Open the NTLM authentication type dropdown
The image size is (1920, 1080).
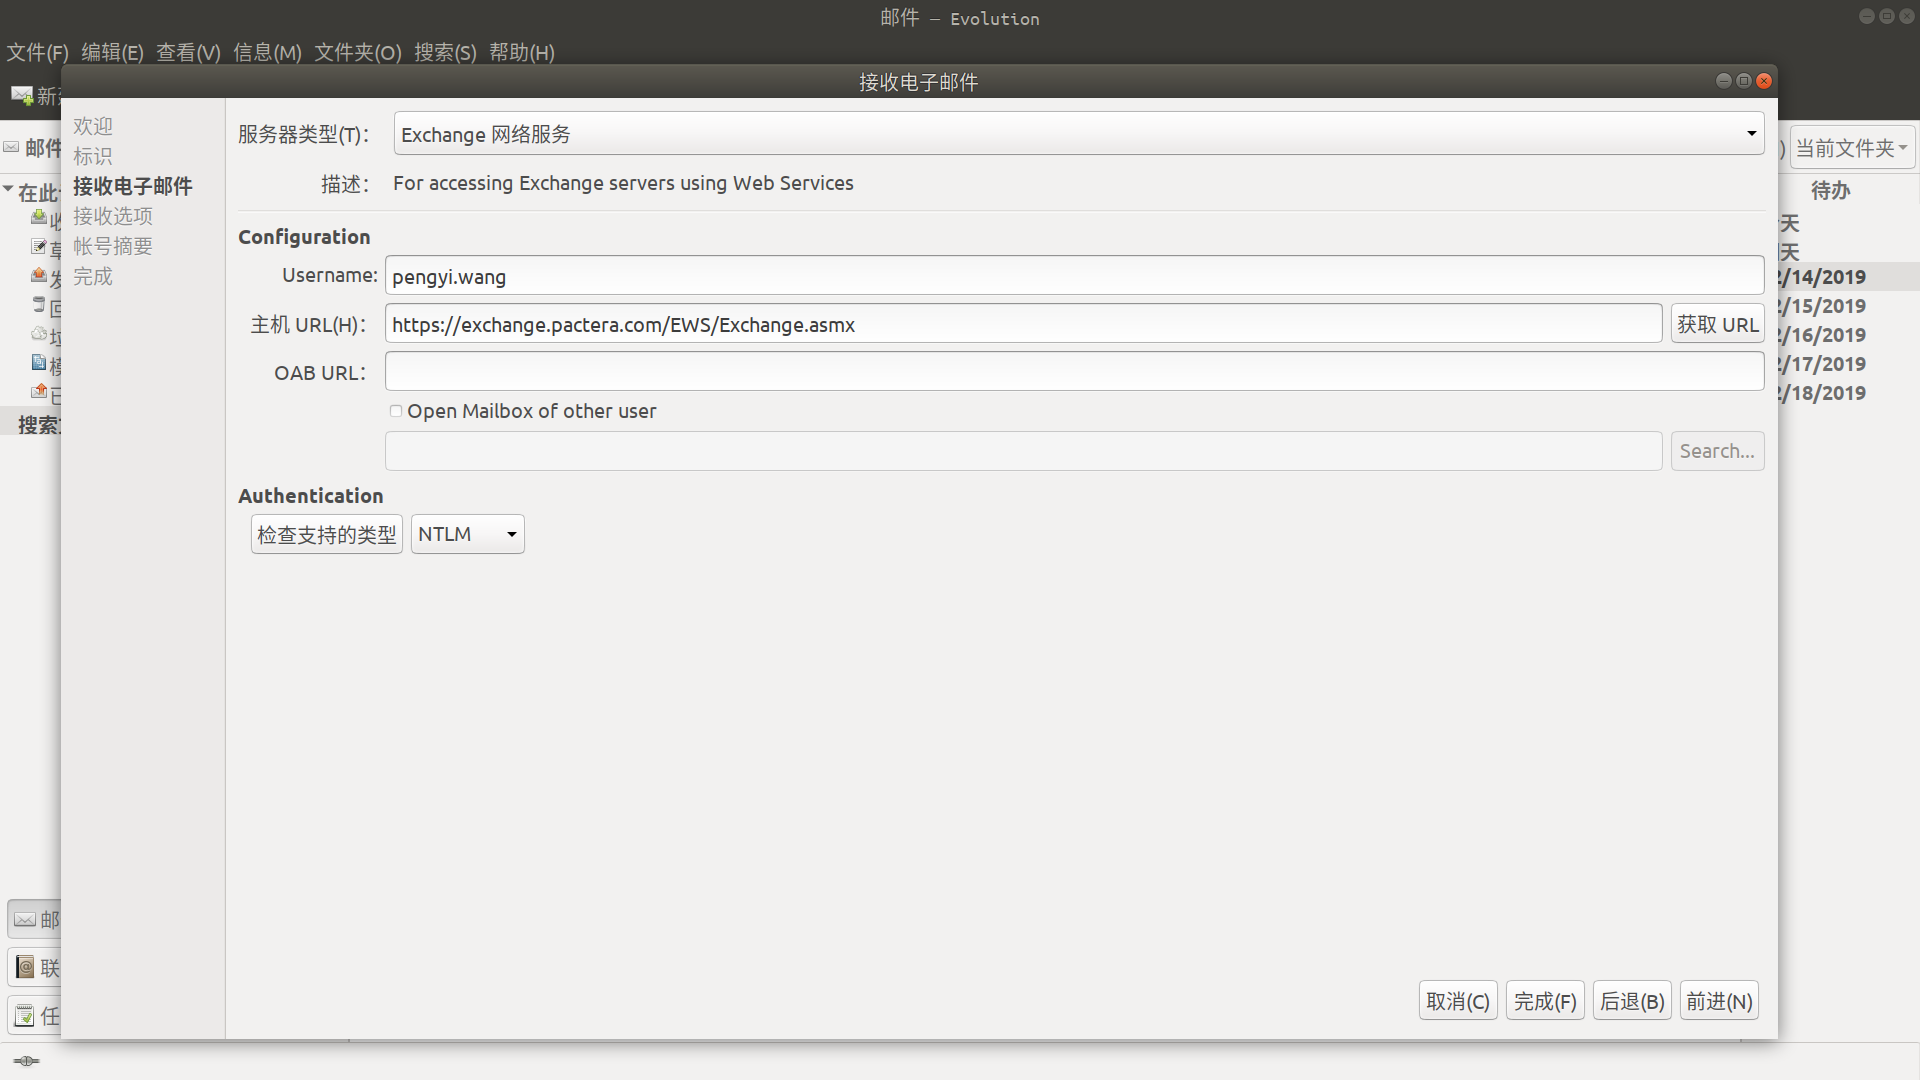(x=467, y=534)
